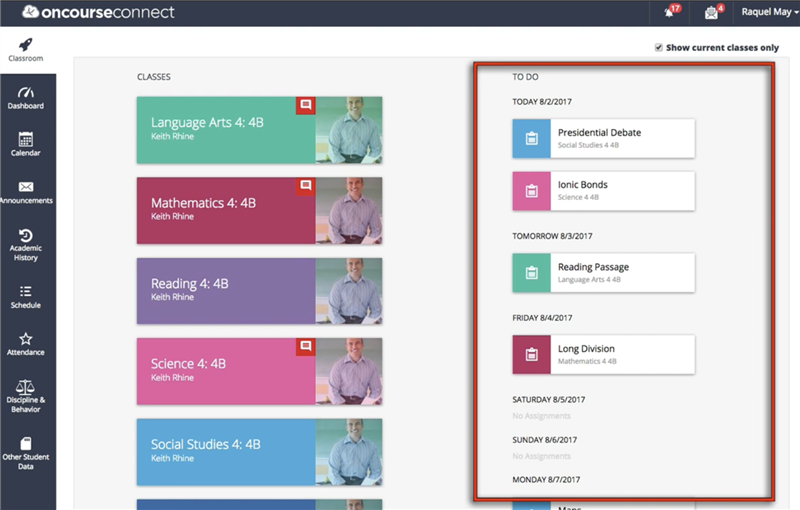Screen dimensions: 800x510
Task: Click the CLASSES section heading
Action: (x=154, y=77)
